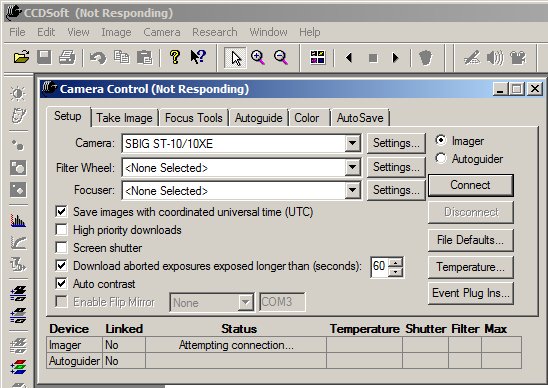Click the hand stop icon in toolbar
This screenshot has width=548, height=388.
click(425, 58)
